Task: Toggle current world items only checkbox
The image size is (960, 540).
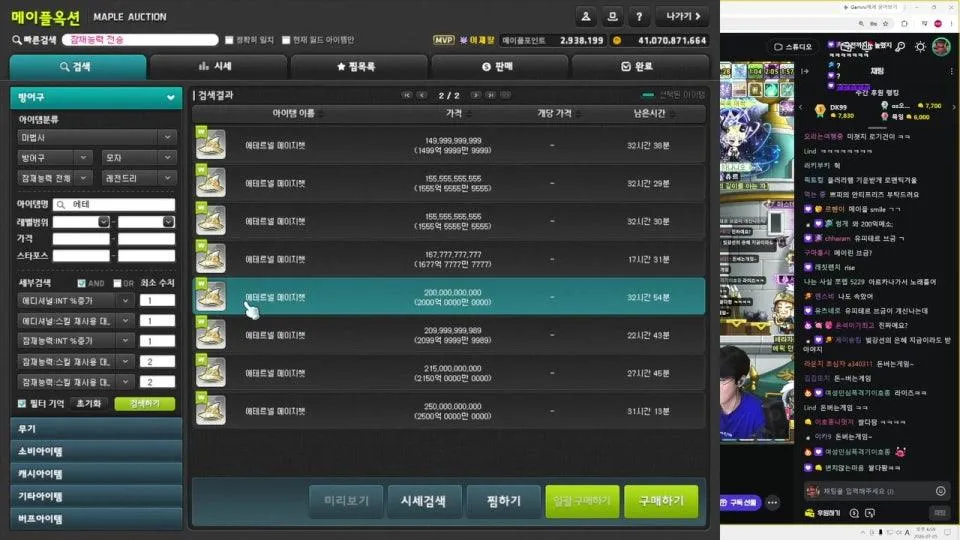Action: [285, 40]
